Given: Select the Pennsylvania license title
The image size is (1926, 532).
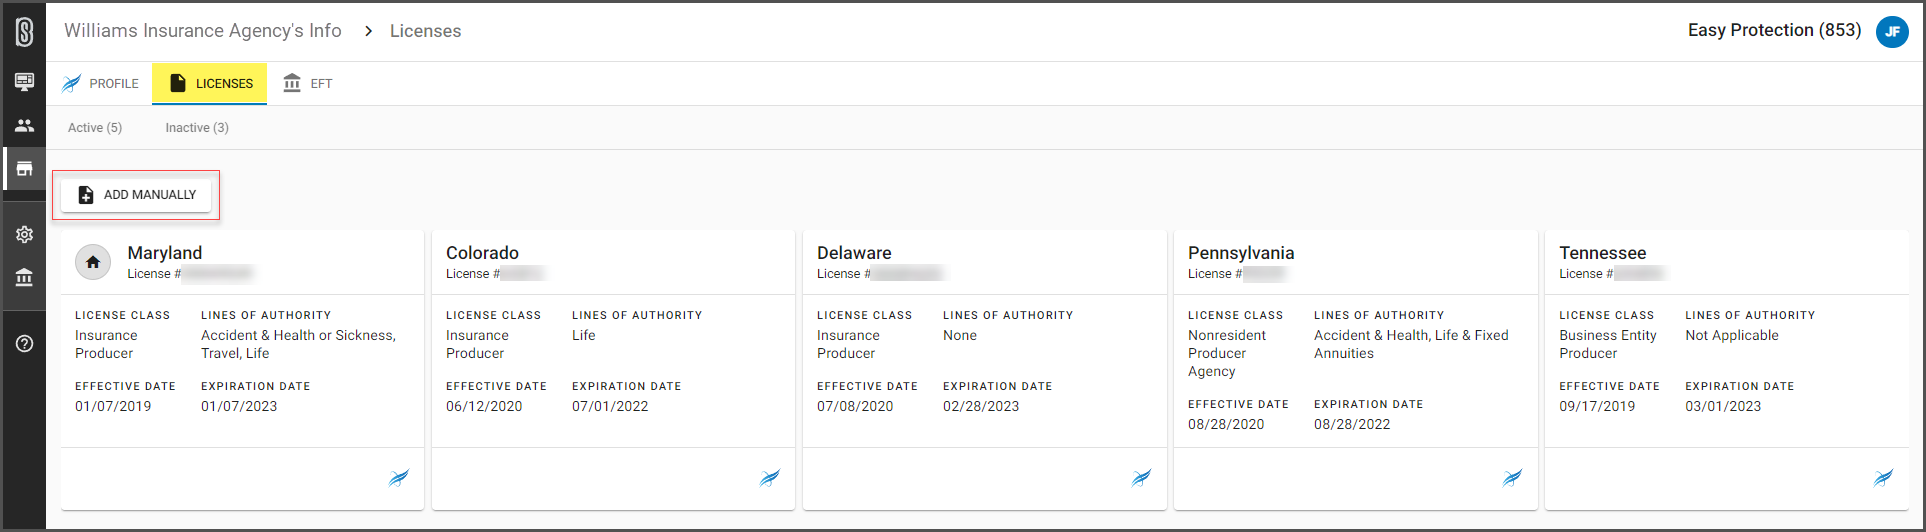Looking at the screenshot, I should tap(1241, 253).
